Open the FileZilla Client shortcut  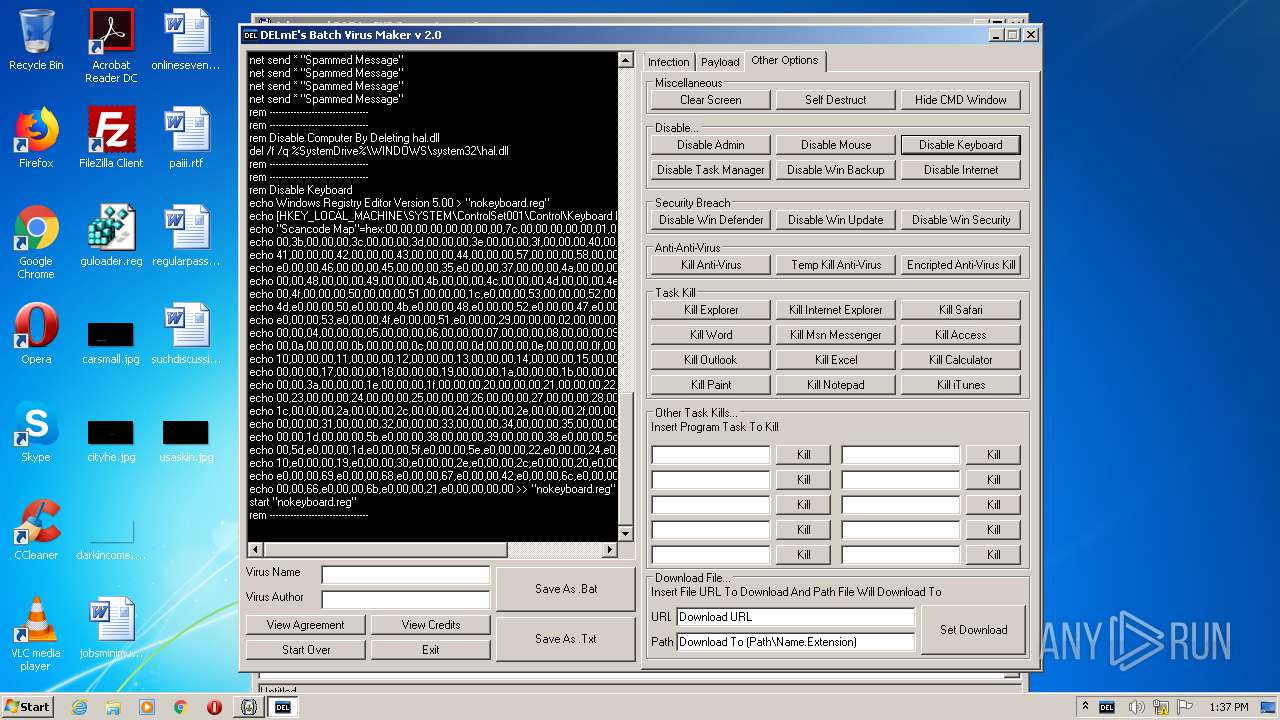click(x=111, y=138)
